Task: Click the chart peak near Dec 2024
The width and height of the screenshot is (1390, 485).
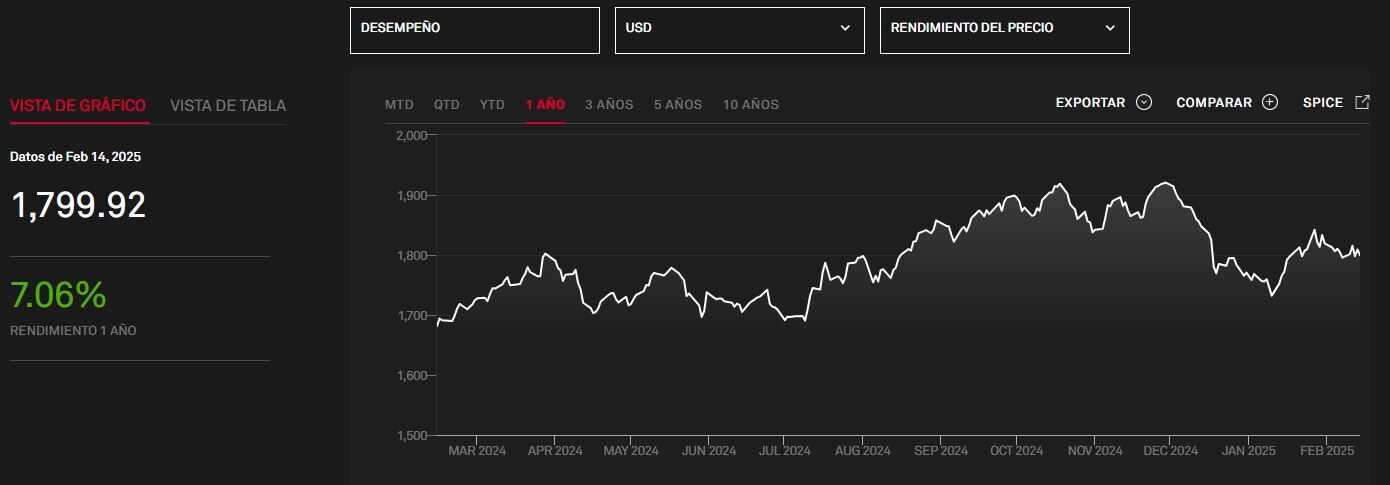Action: tap(1164, 183)
